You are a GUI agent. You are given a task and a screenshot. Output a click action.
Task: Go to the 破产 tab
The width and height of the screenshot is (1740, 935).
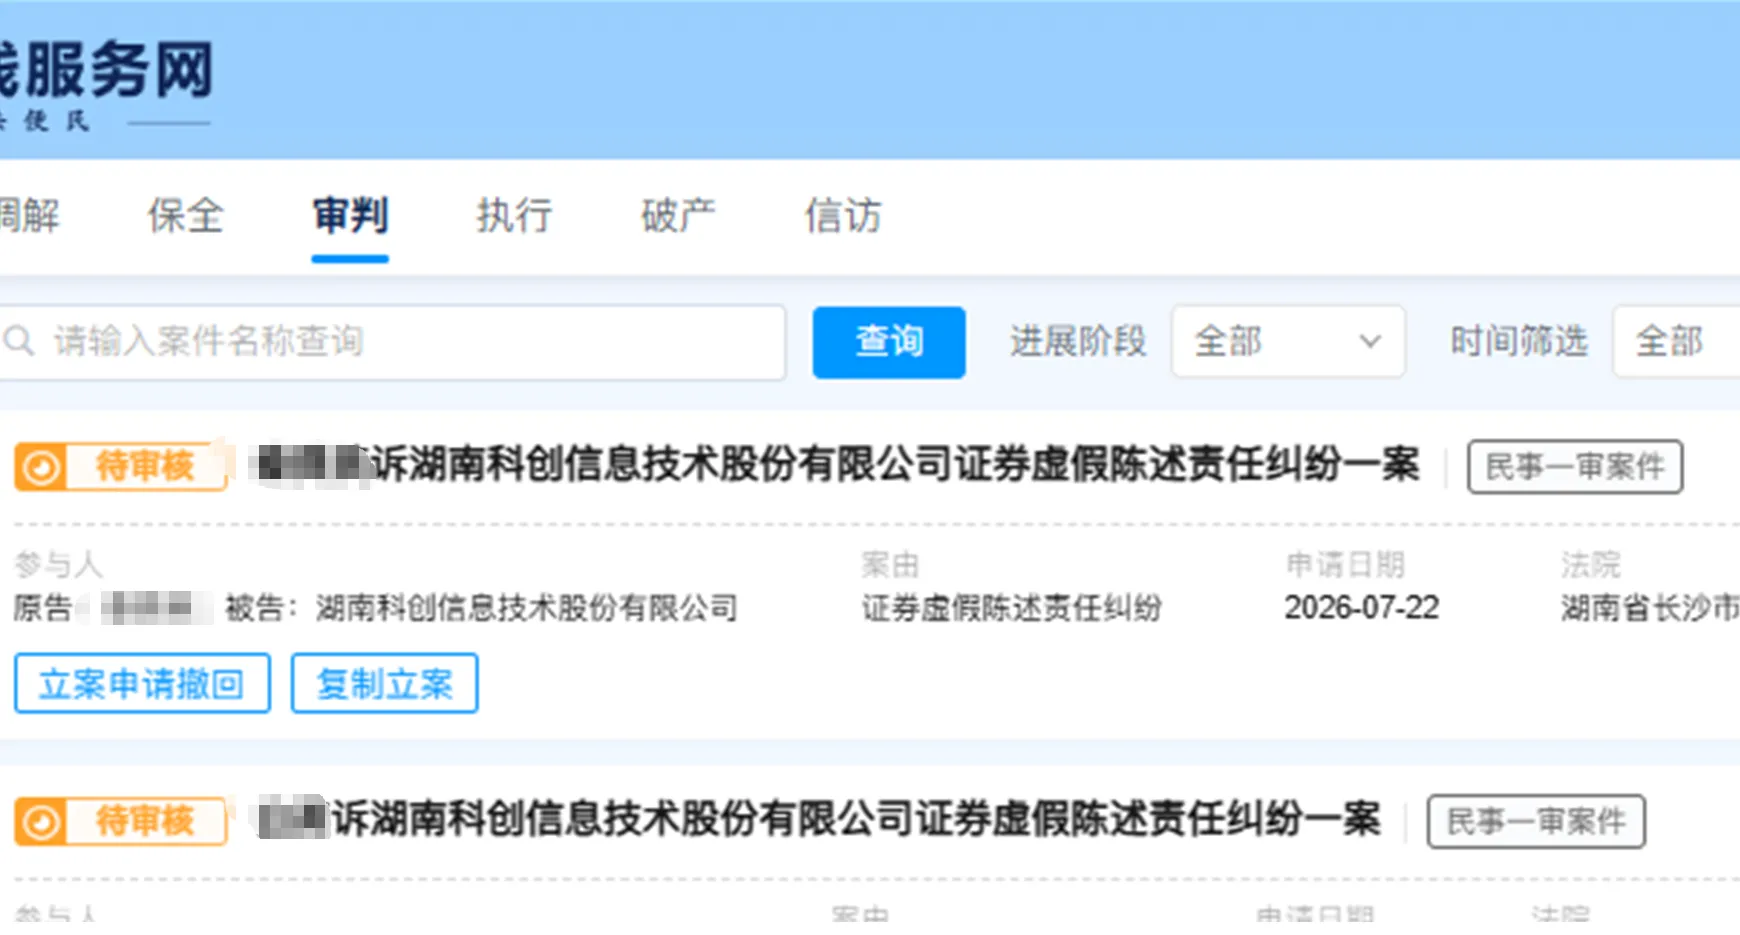(678, 216)
